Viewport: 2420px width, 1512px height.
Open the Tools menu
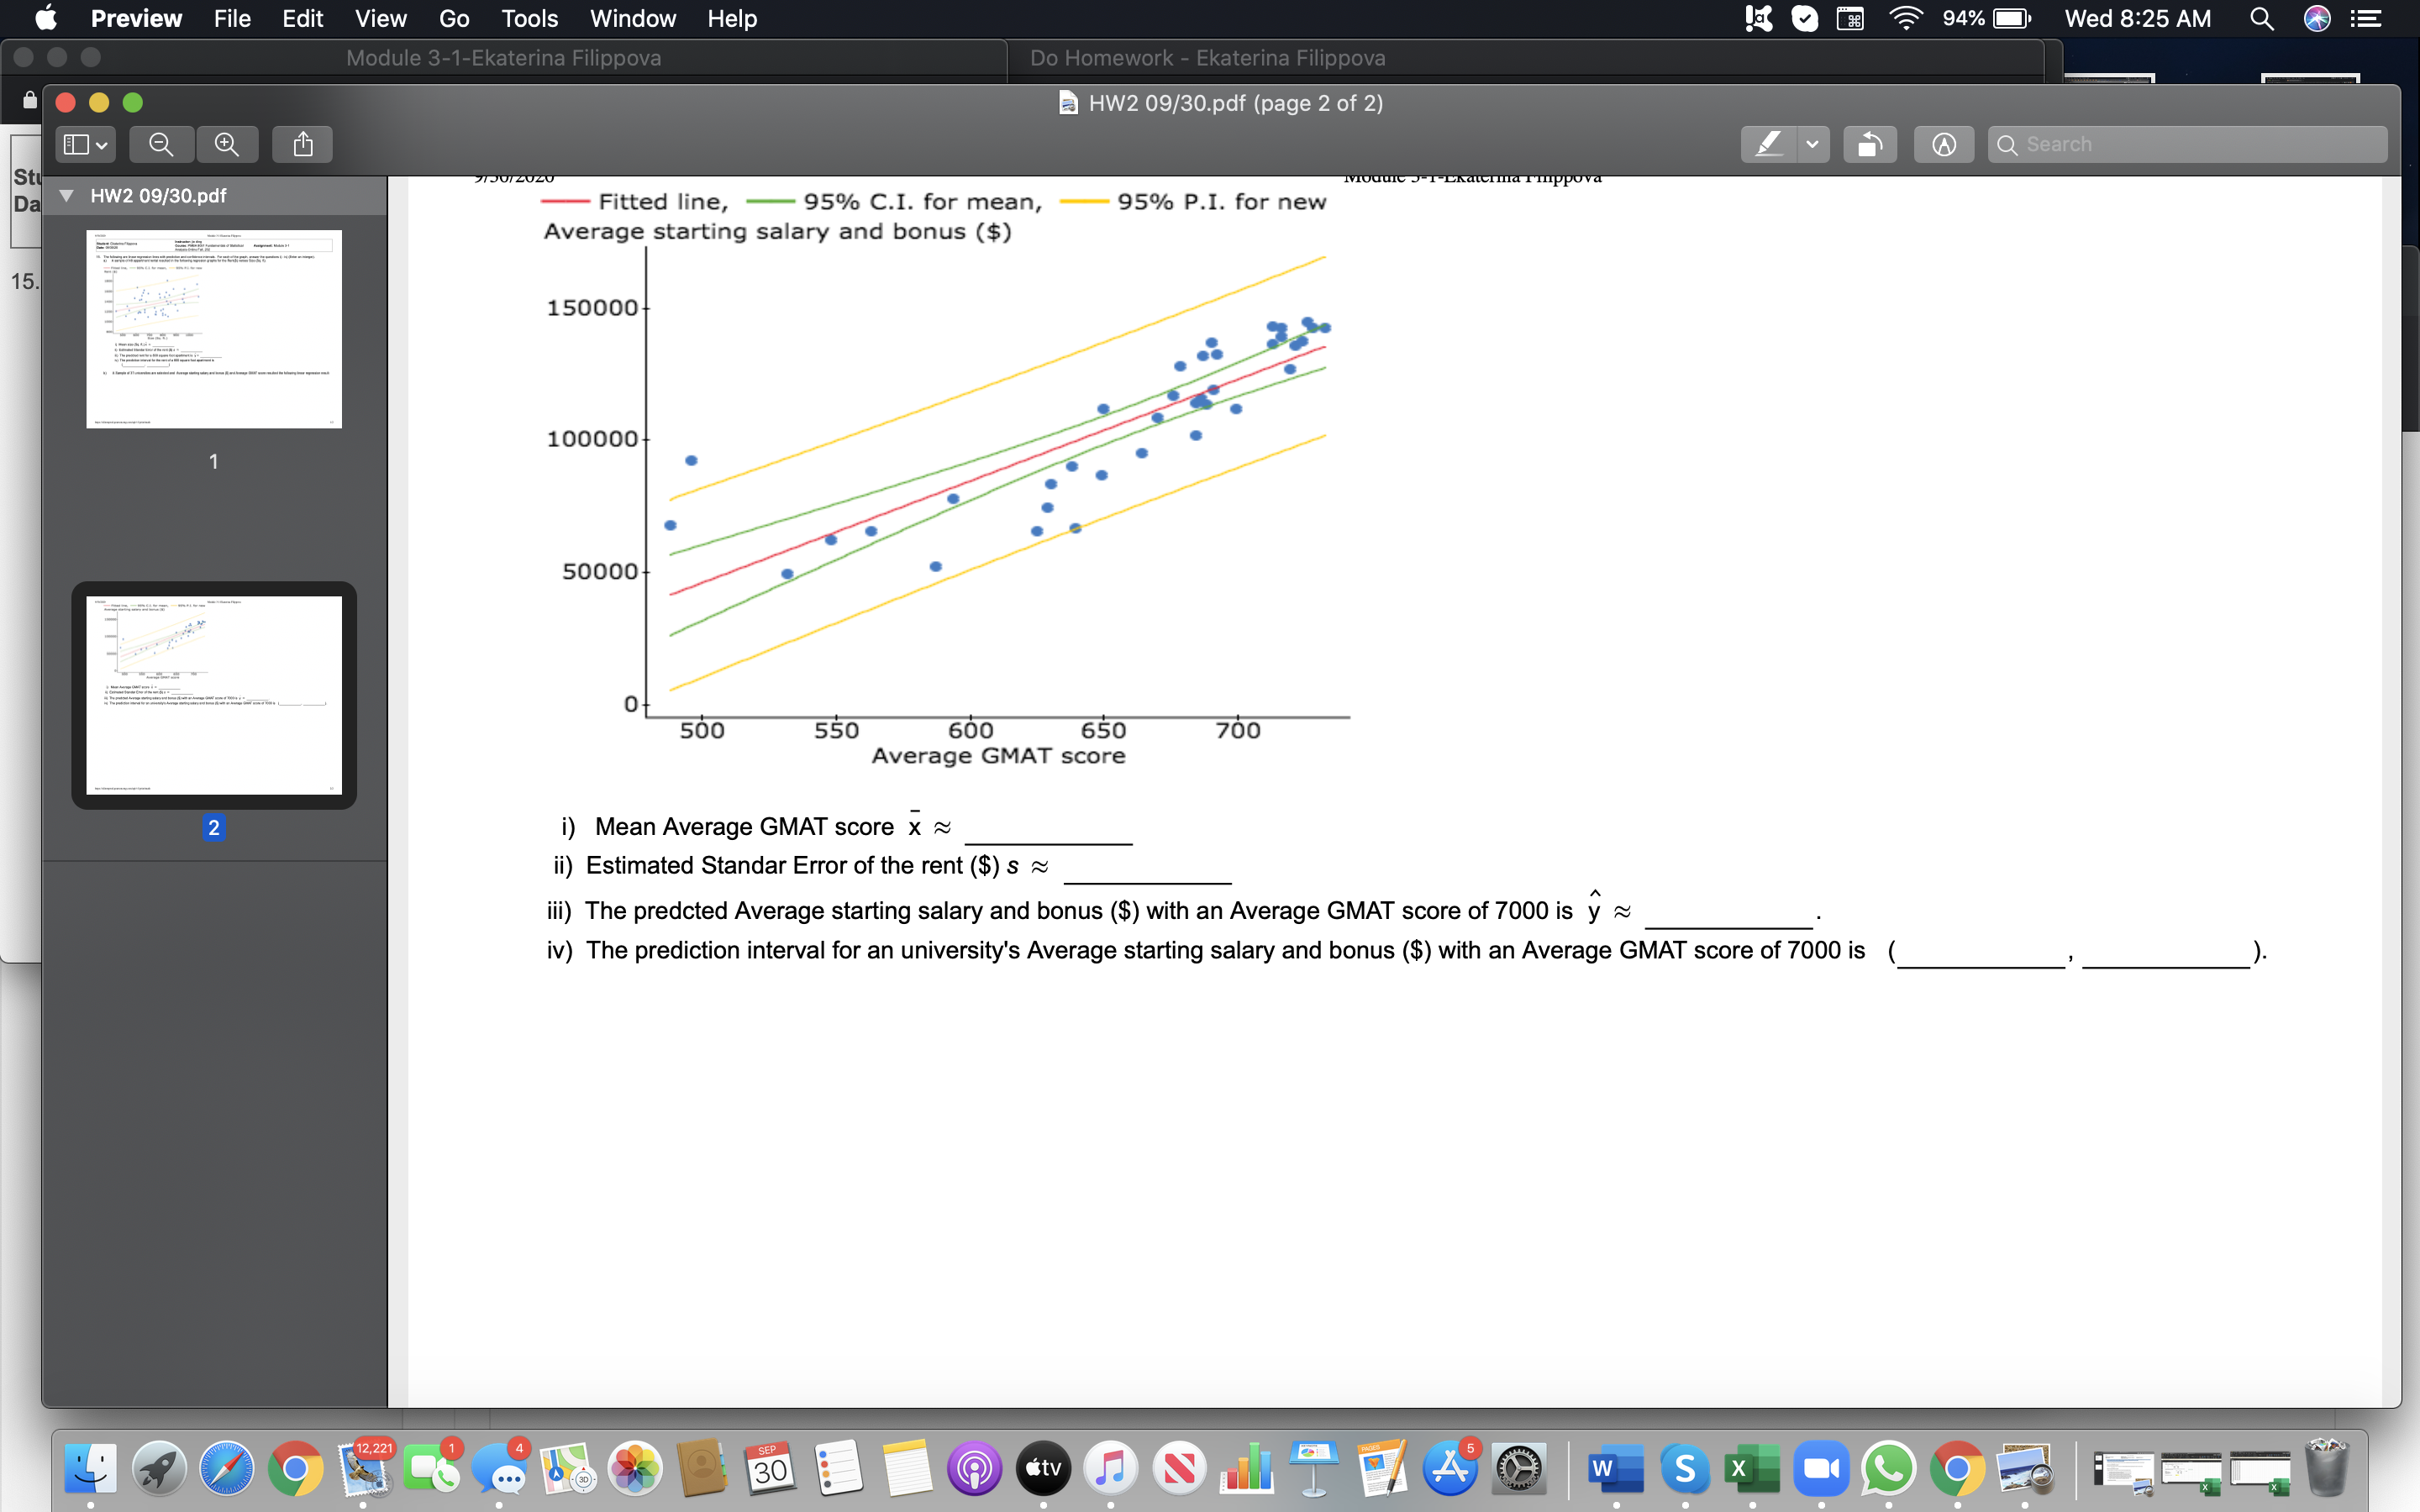tap(529, 19)
